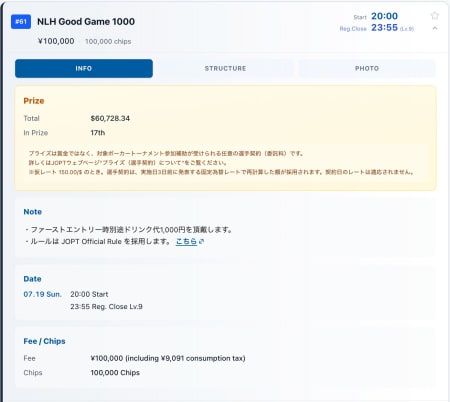Screen dimensions: 450x402
Task: Click the Date section heading
Action: 32,279
